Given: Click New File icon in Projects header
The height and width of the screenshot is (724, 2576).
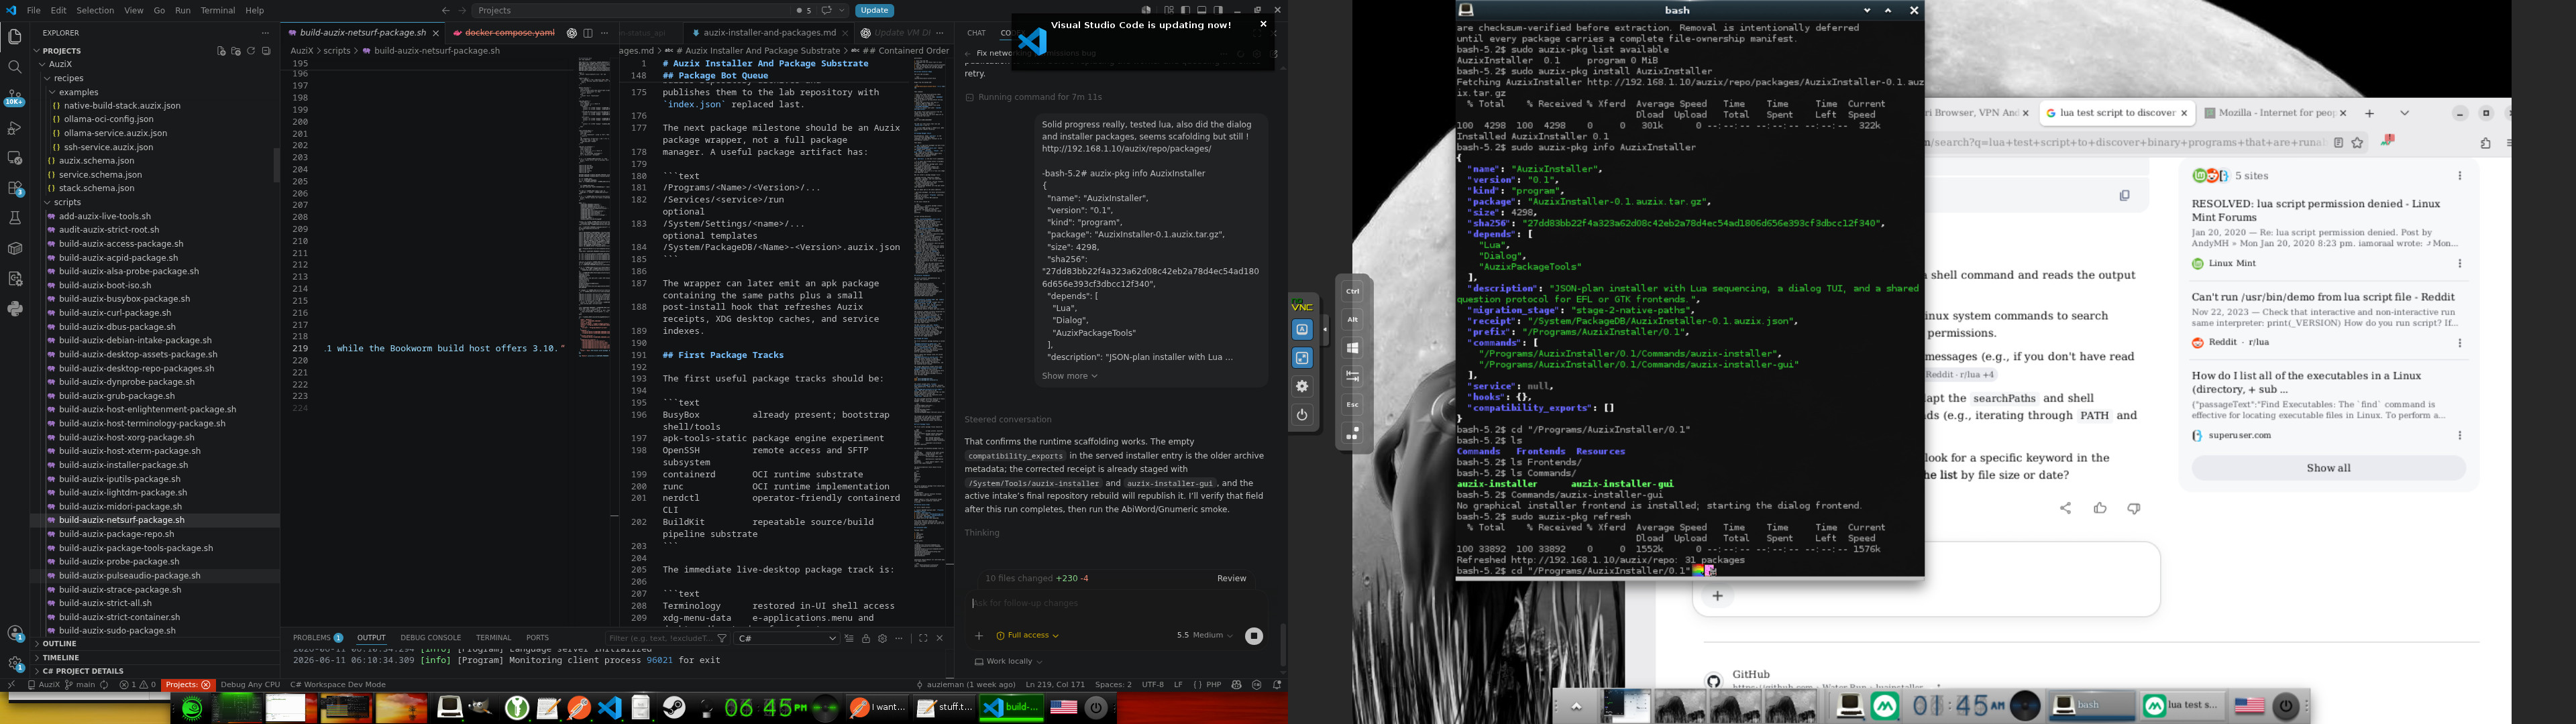Looking at the screenshot, I should [221, 51].
